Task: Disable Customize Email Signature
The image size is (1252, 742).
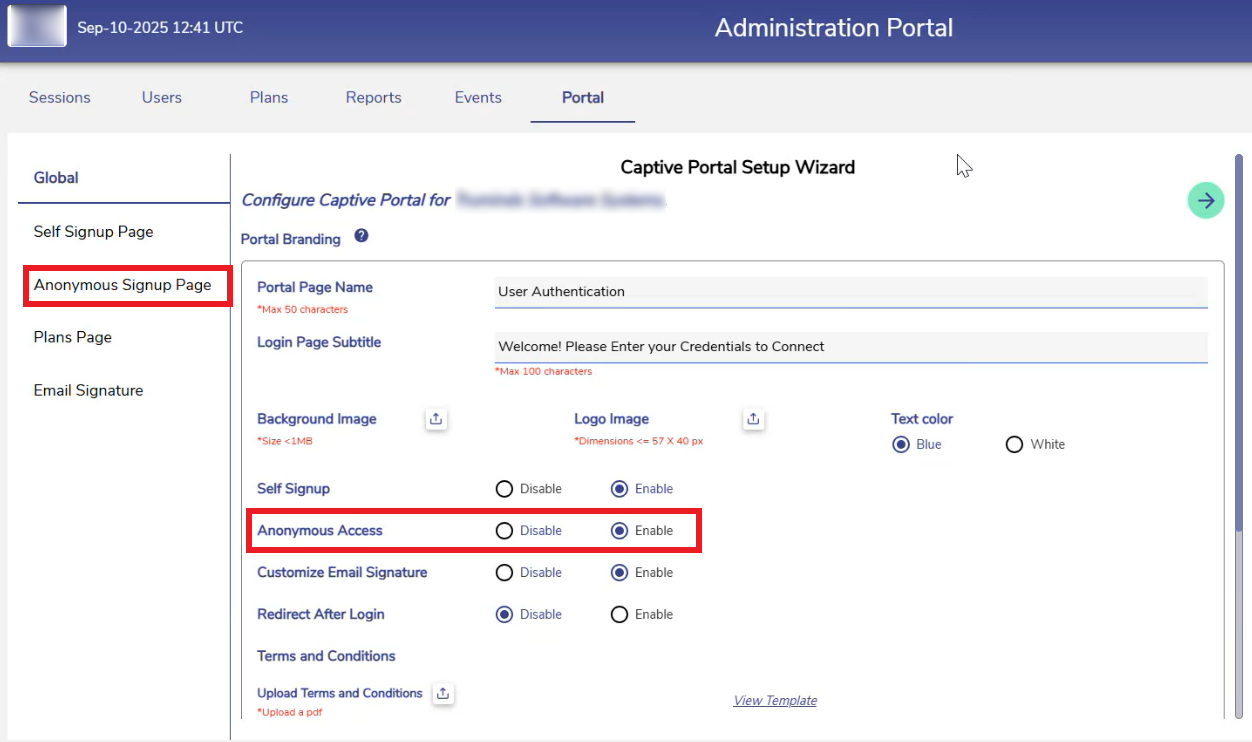Action: coord(504,573)
